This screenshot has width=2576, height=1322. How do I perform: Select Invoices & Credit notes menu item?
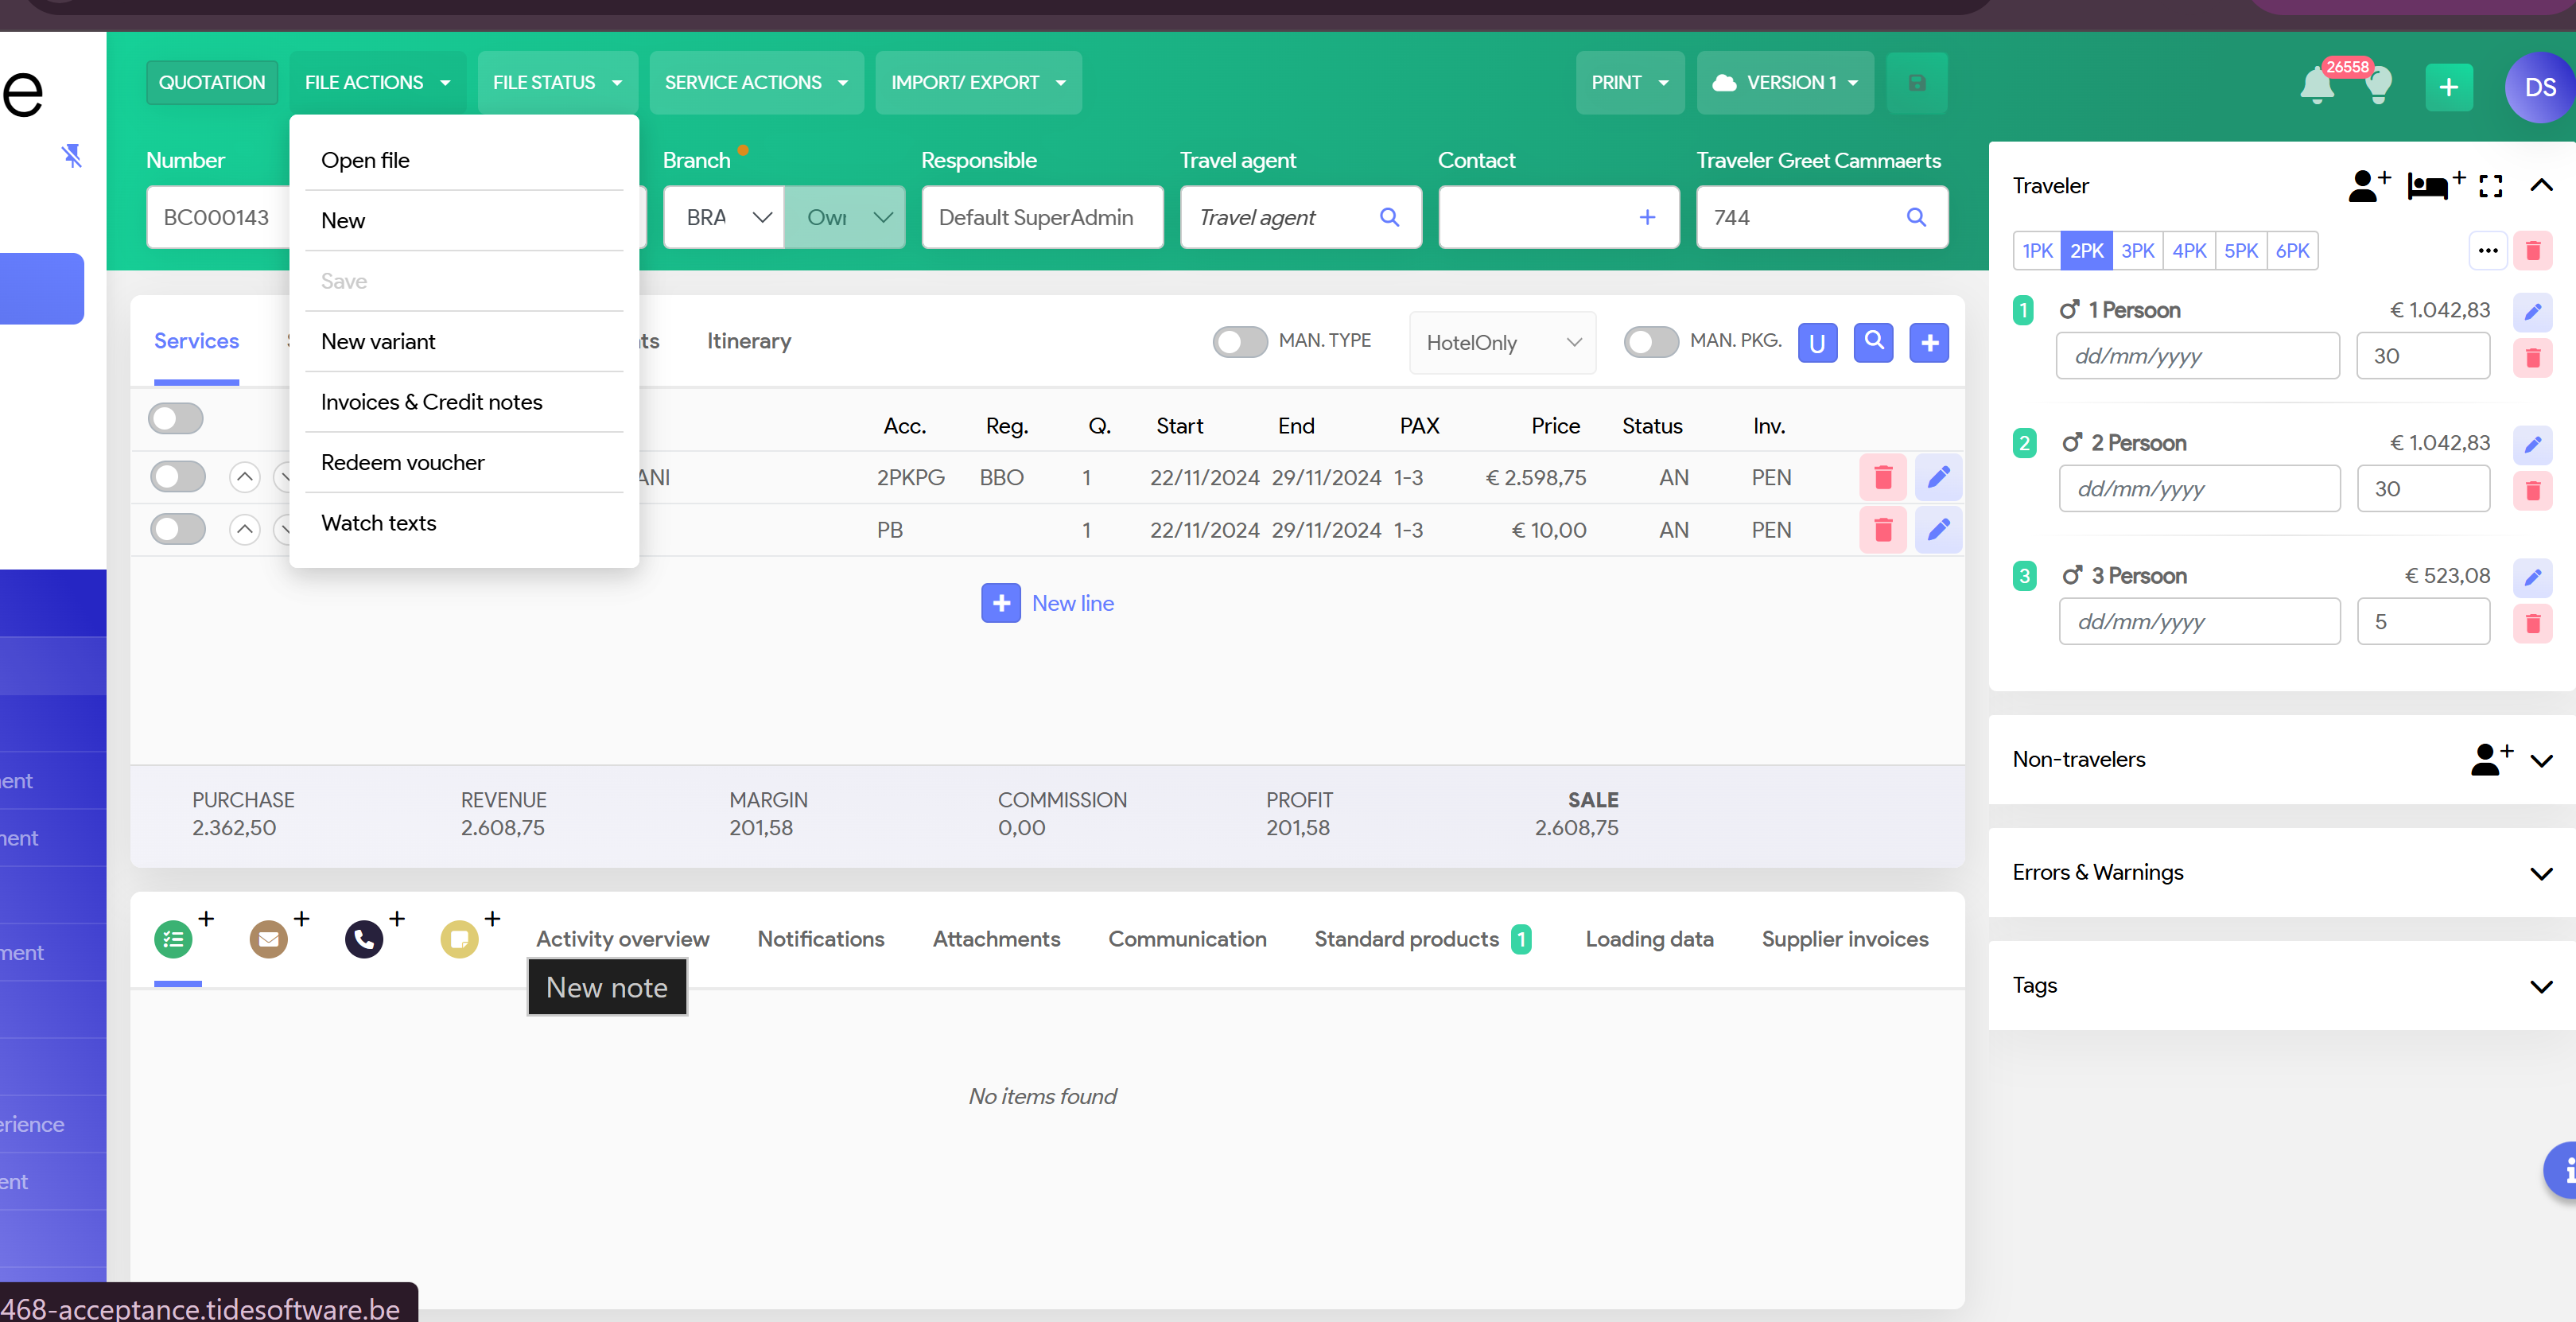pyautogui.click(x=431, y=401)
